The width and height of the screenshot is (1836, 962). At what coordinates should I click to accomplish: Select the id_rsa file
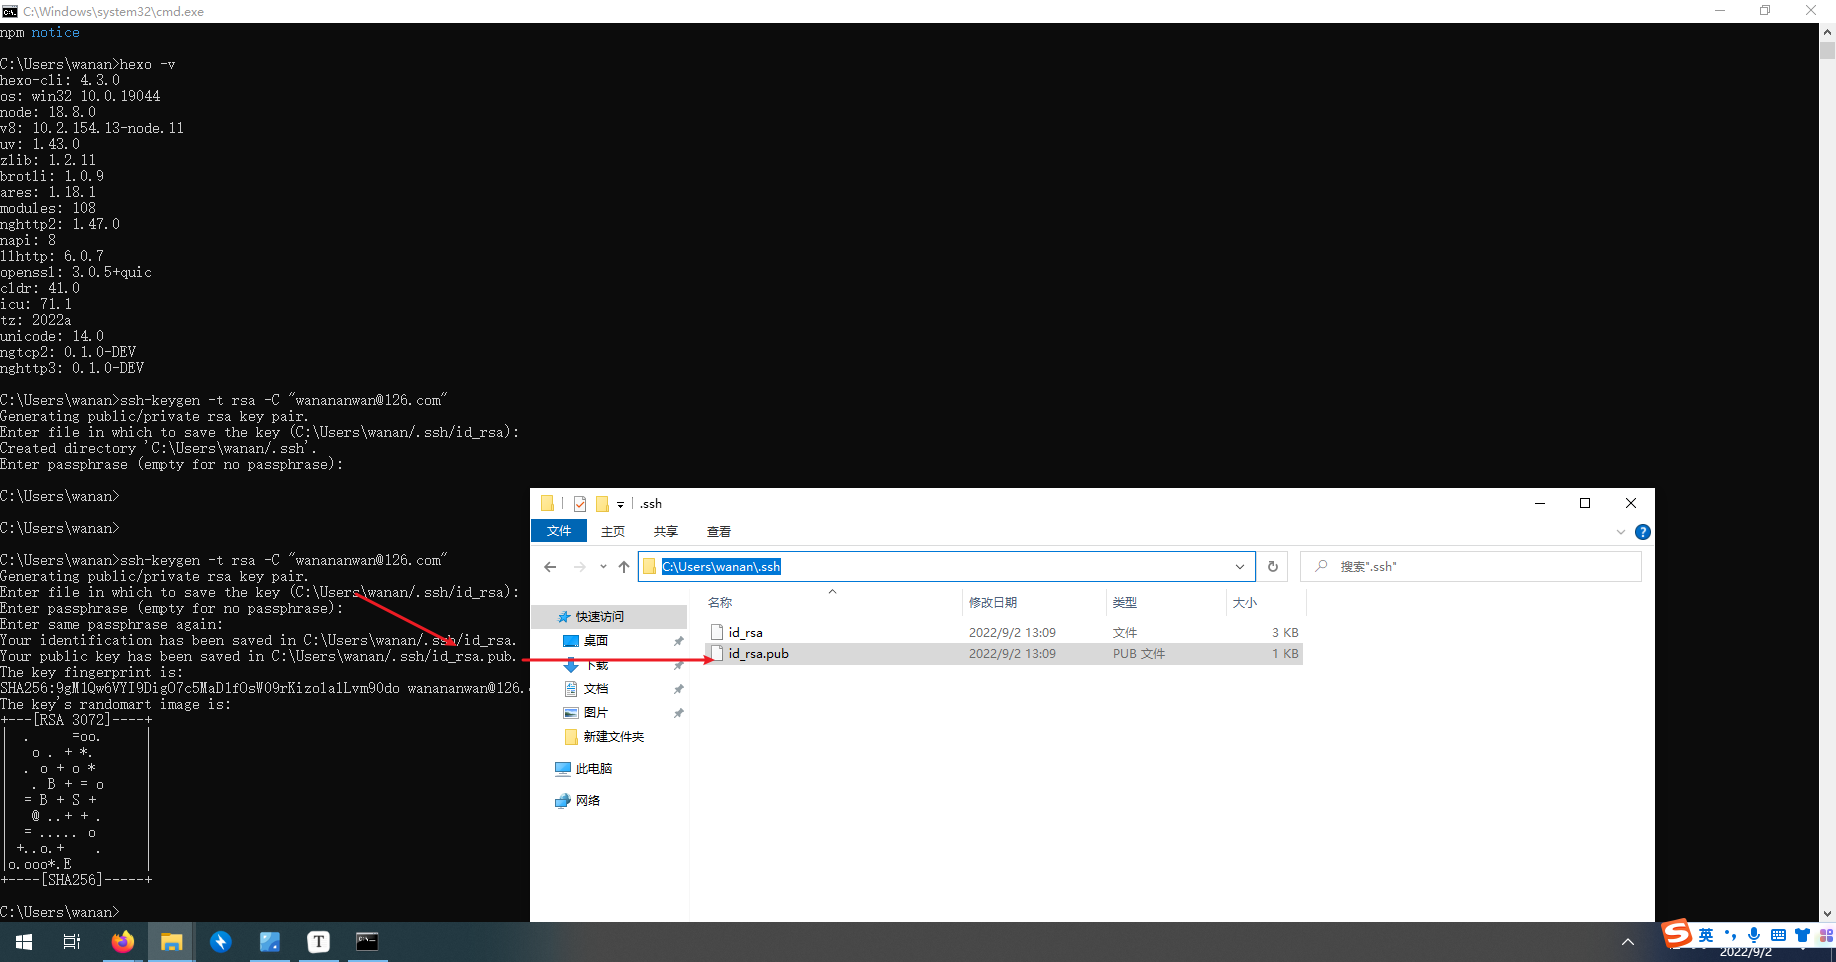pos(745,633)
